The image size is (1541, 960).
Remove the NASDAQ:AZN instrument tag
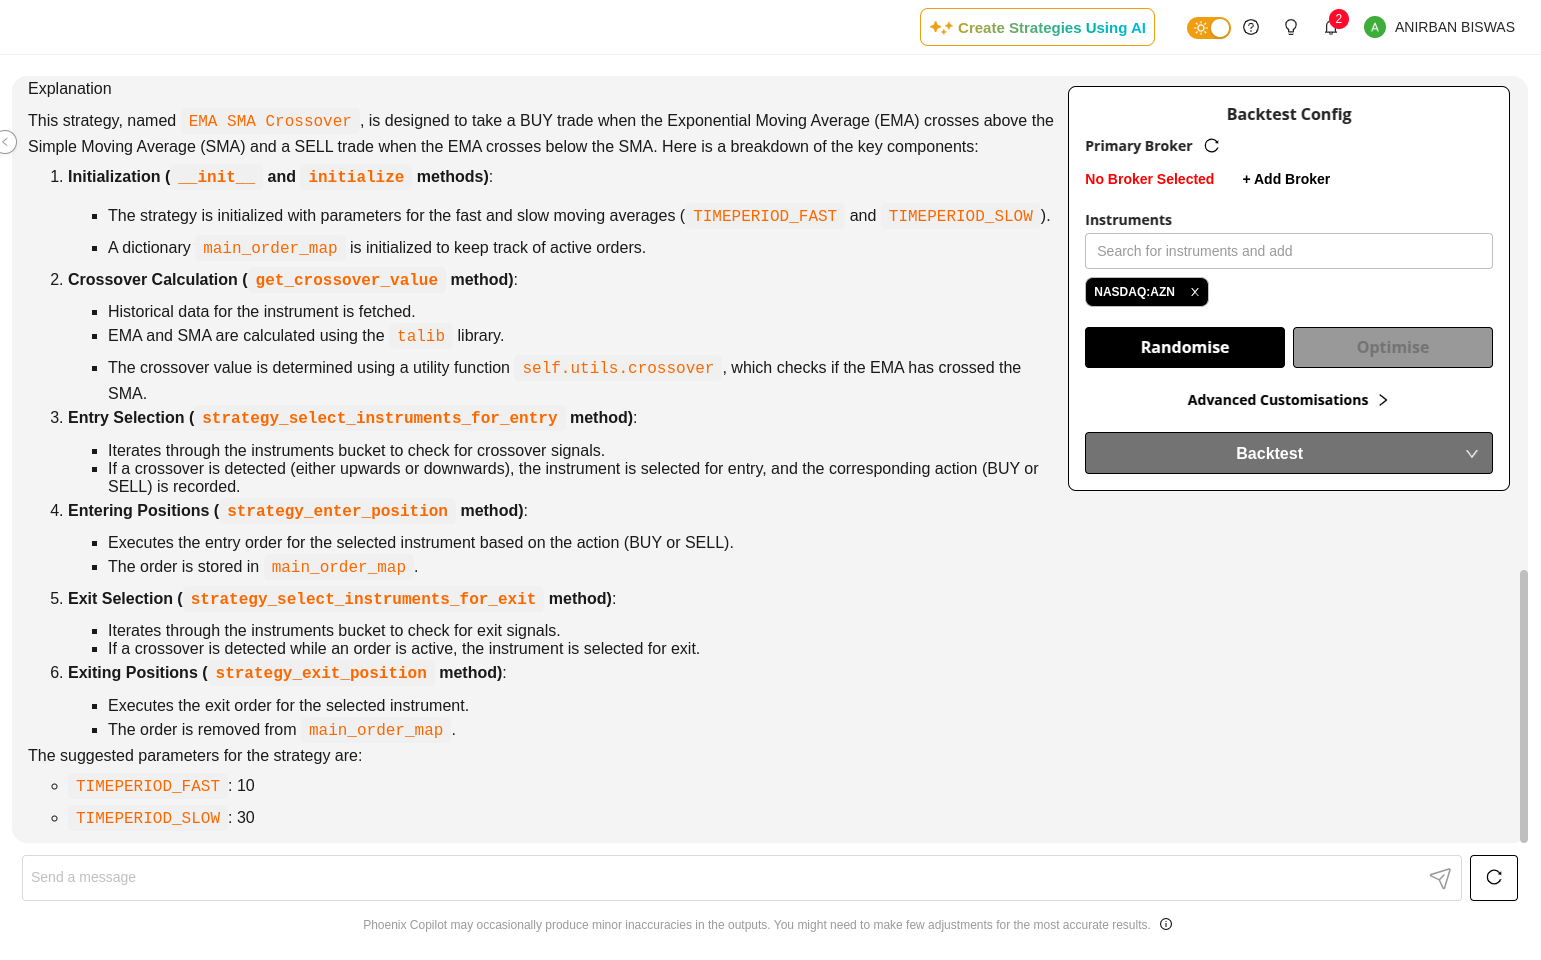1194,292
